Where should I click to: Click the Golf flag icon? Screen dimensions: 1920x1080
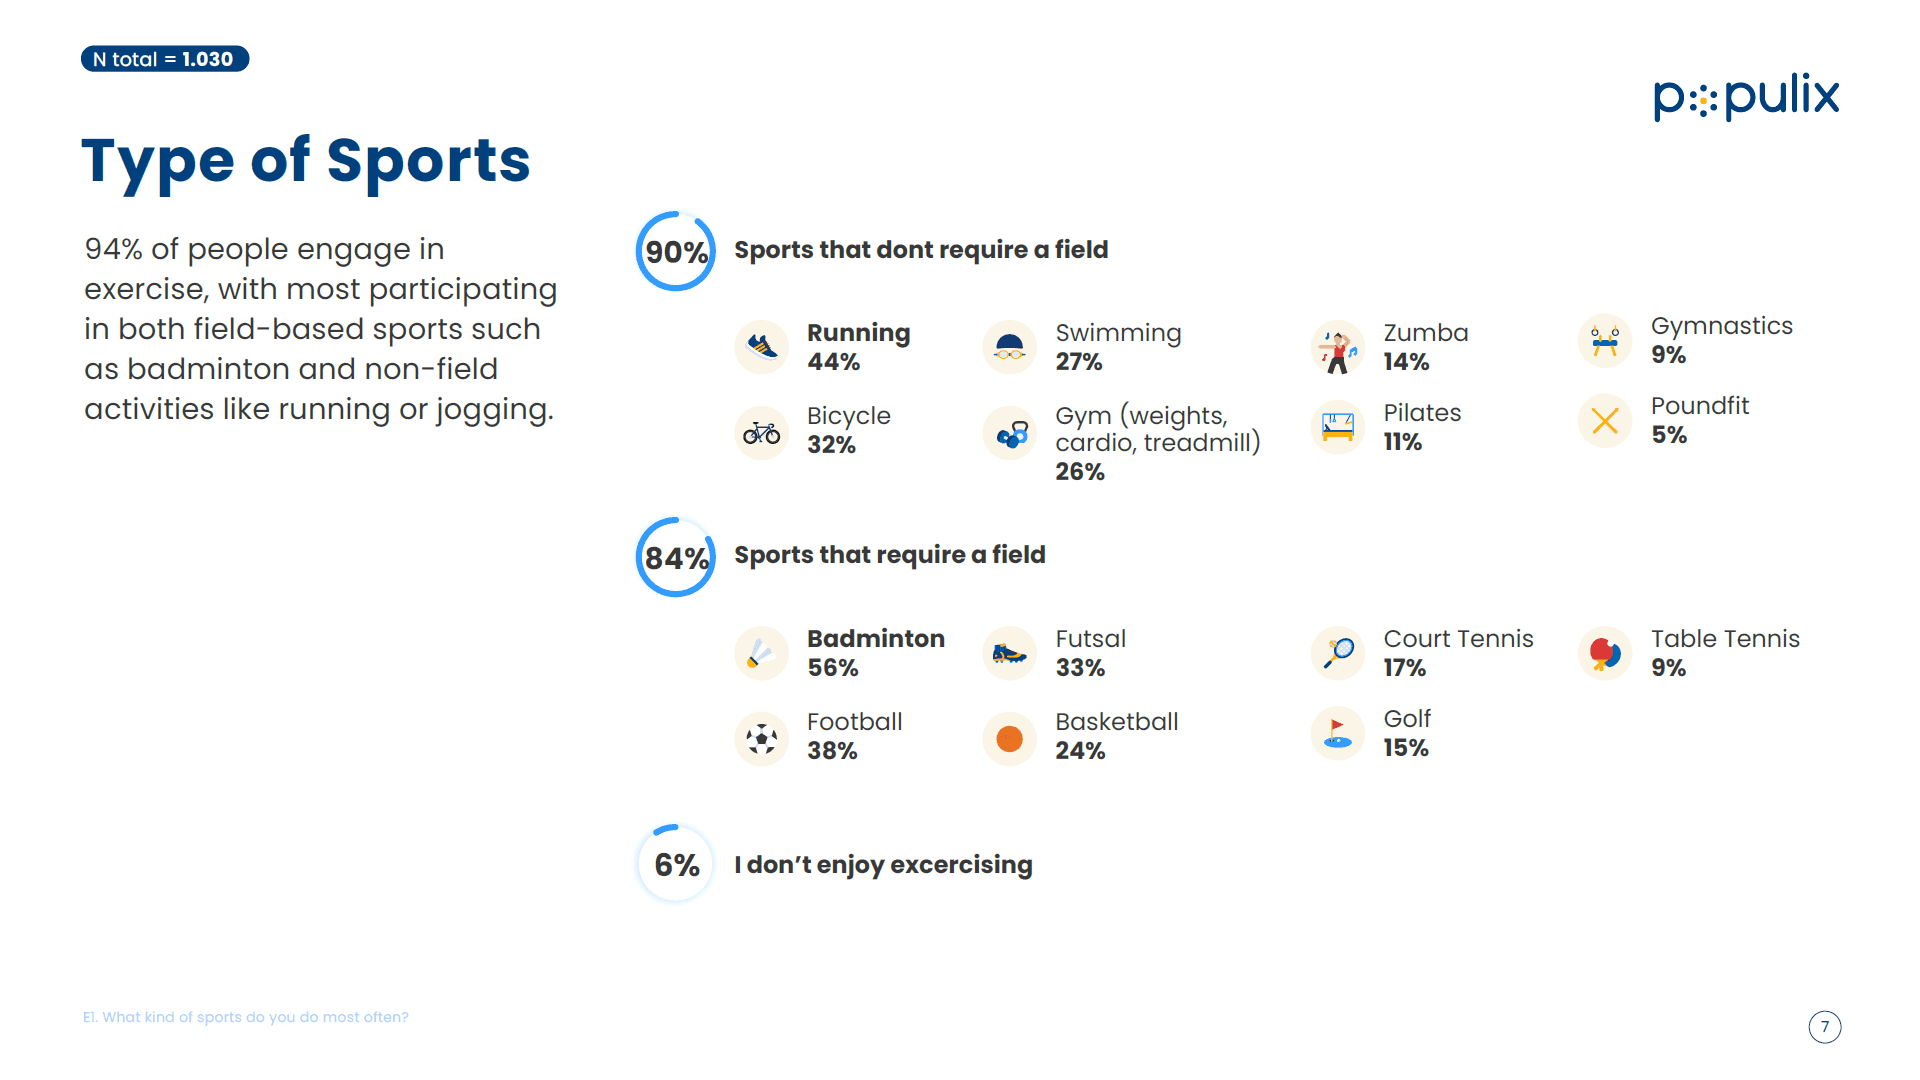click(x=1338, y=733)
